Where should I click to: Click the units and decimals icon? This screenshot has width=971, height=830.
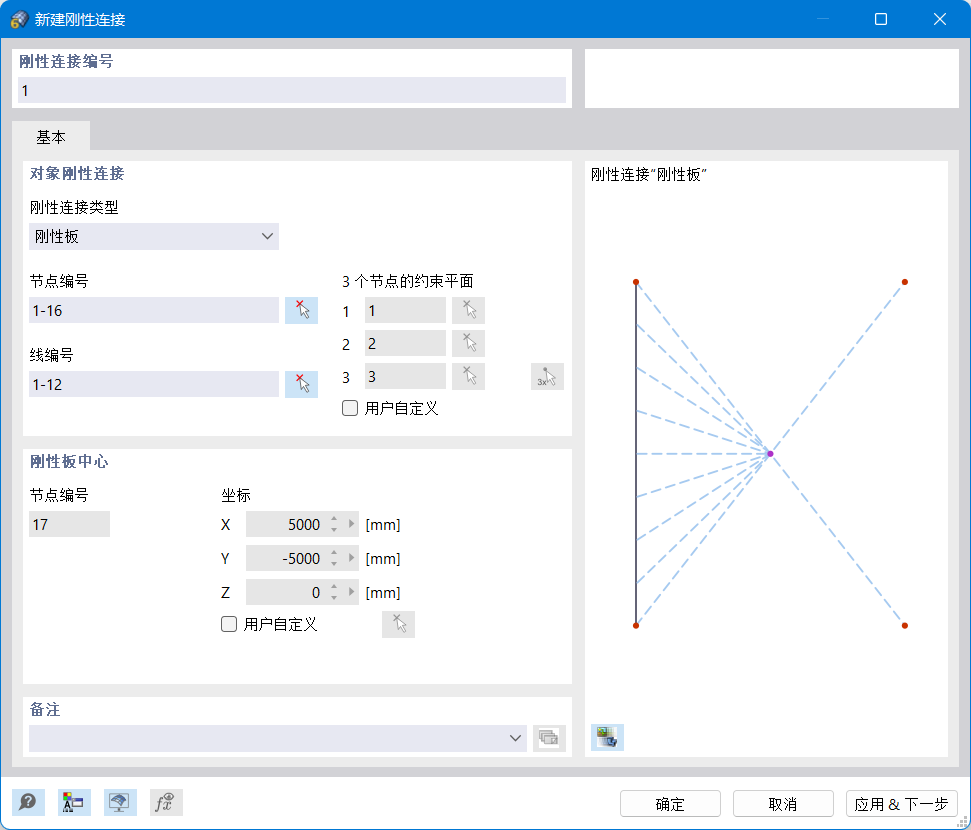[74, 803]
